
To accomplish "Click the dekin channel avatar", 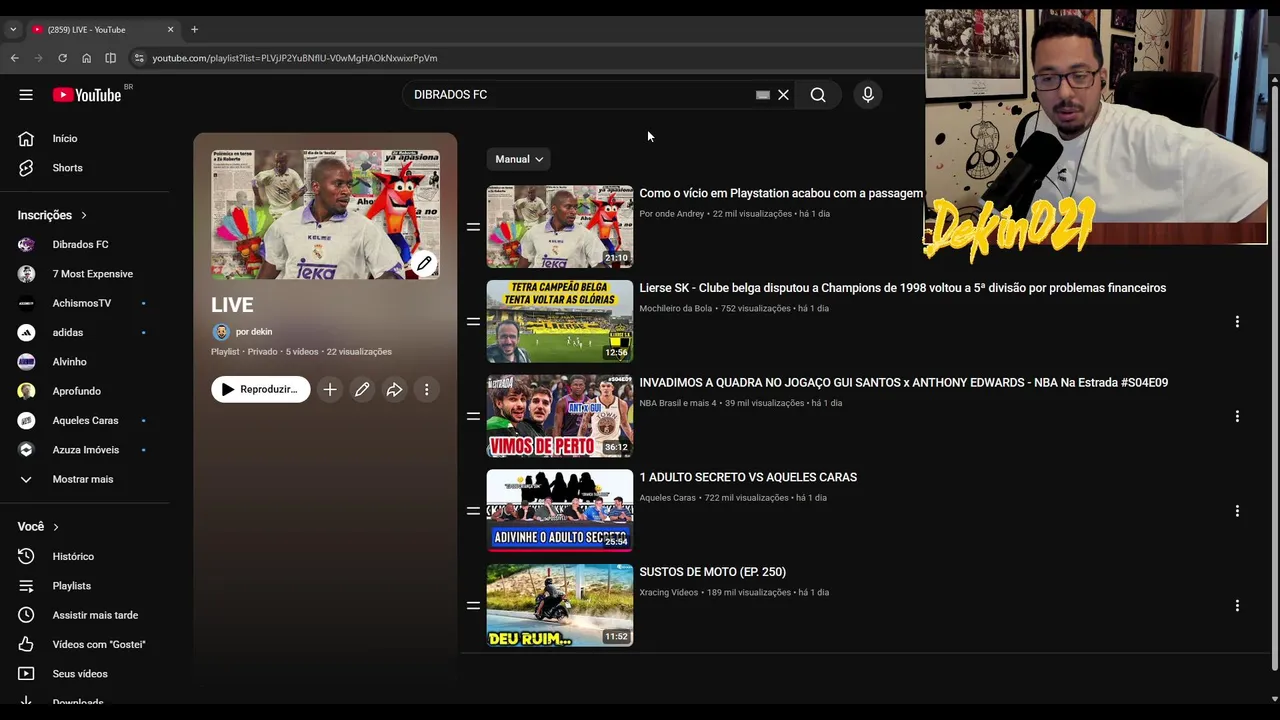I will pyautogui.click(x=221, y=332).
